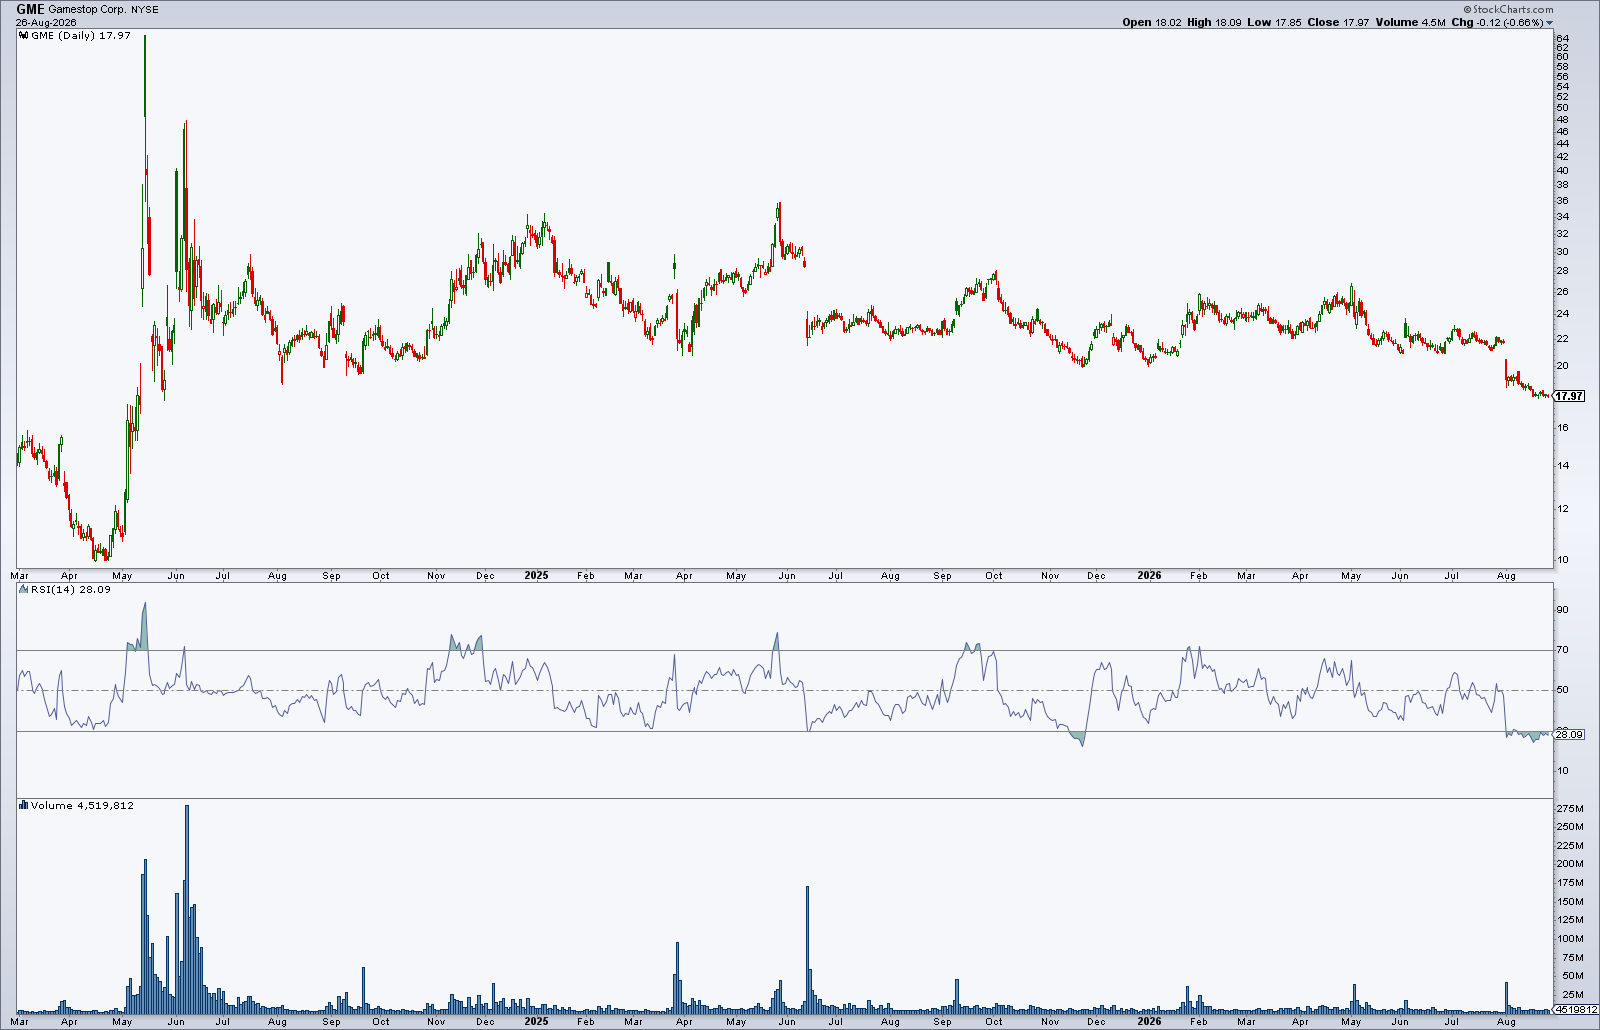Click the 28.09 RSI value tag on axis
Viewport: 1600px width, 1030px height.
(x=1569, y=734)
